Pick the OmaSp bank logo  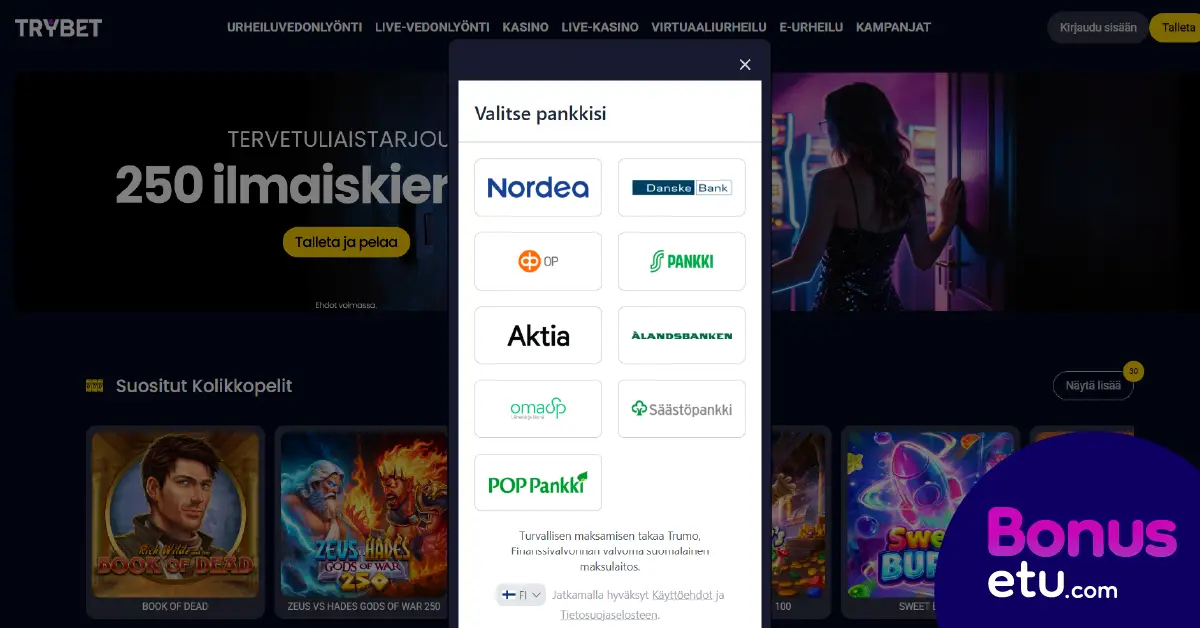[538, 409]
